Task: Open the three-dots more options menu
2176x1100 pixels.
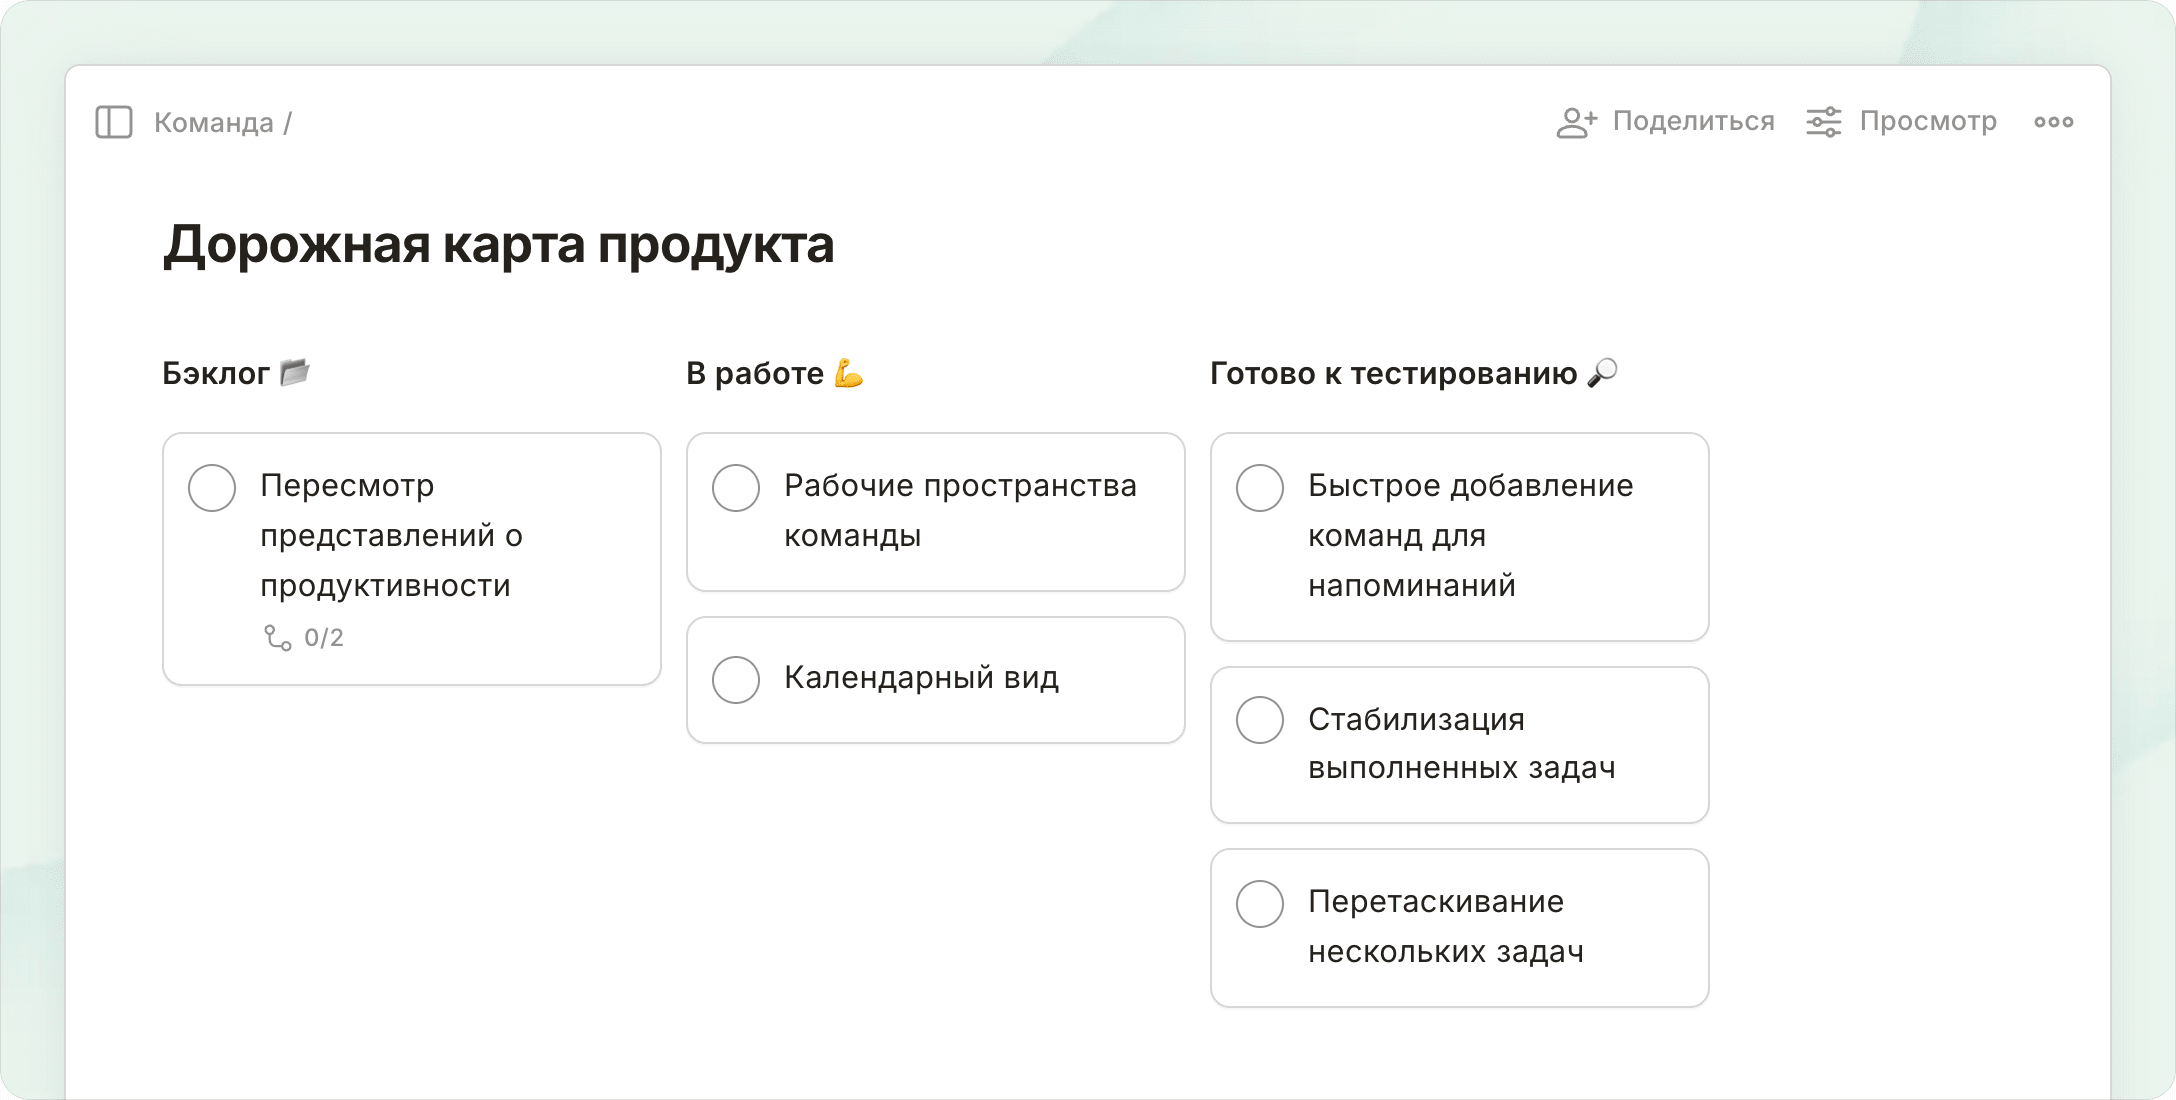Action: click(x=2053, y=122)
